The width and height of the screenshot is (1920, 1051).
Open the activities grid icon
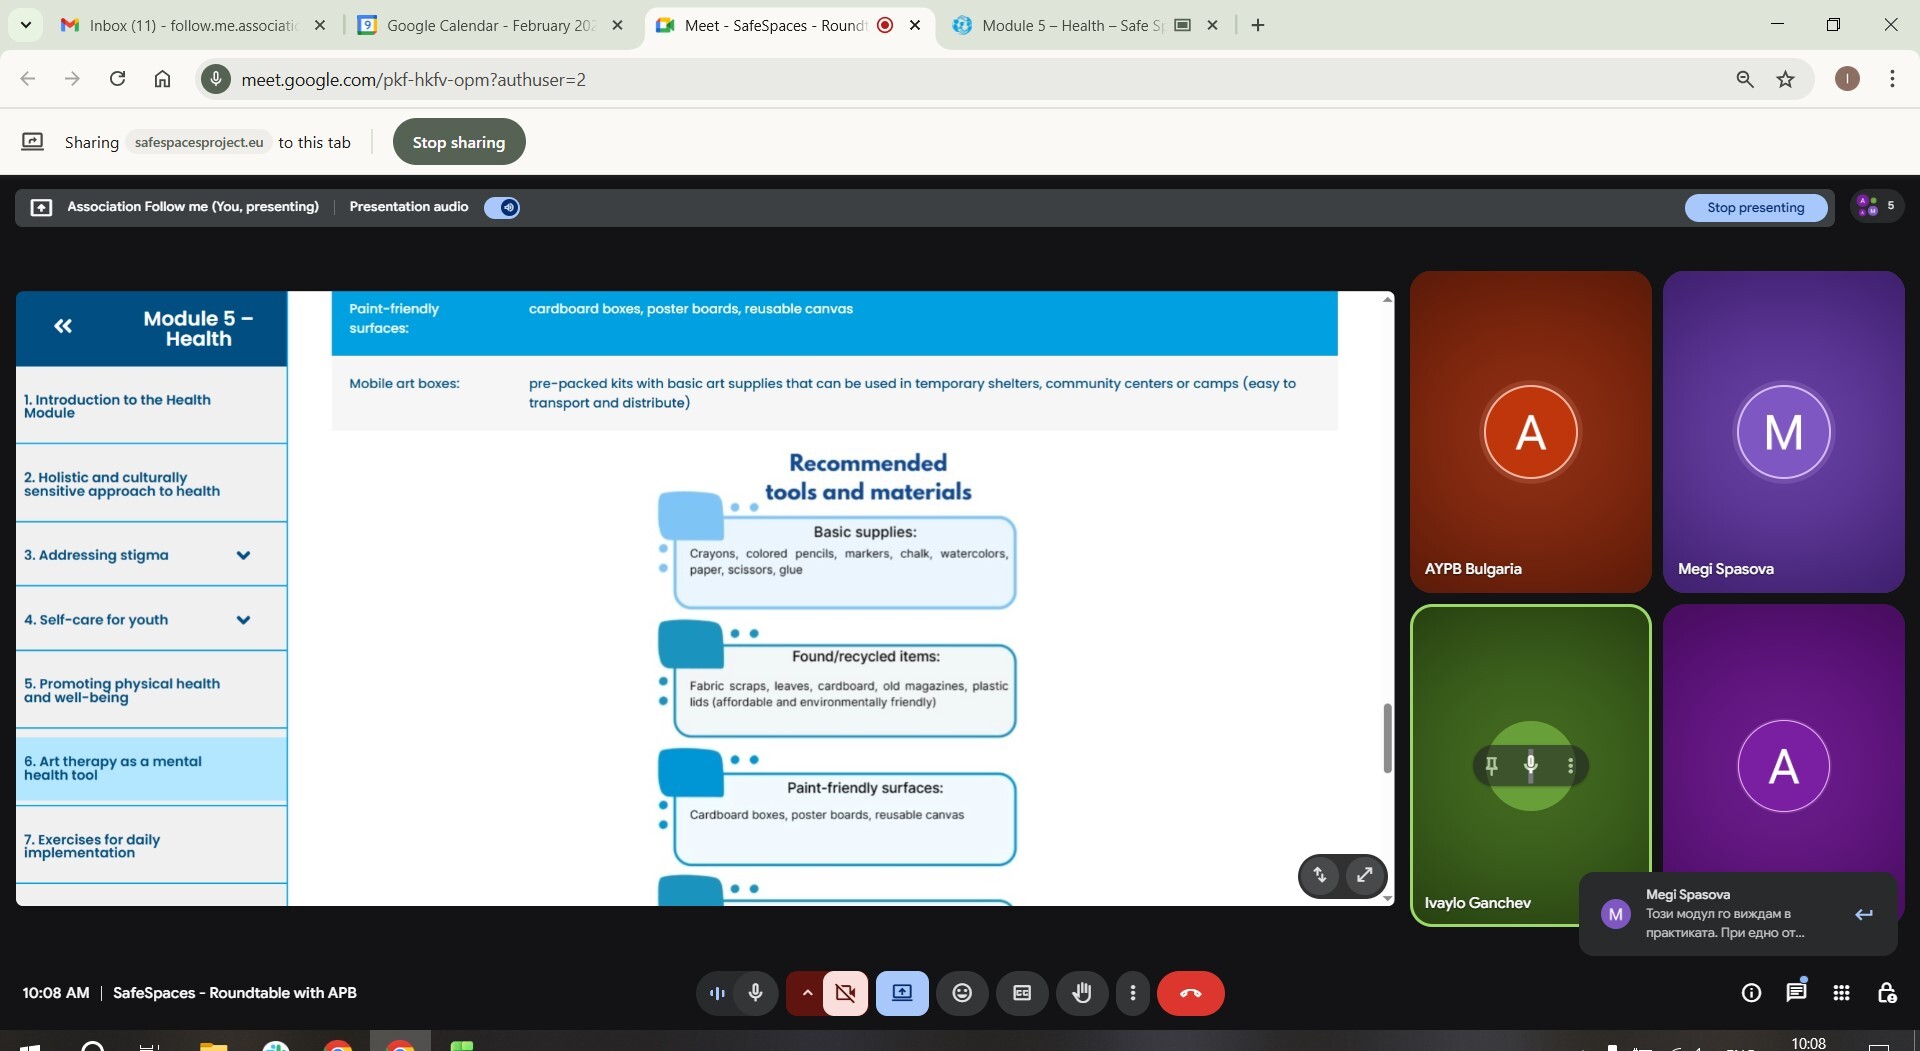(x=1841, y=993)
